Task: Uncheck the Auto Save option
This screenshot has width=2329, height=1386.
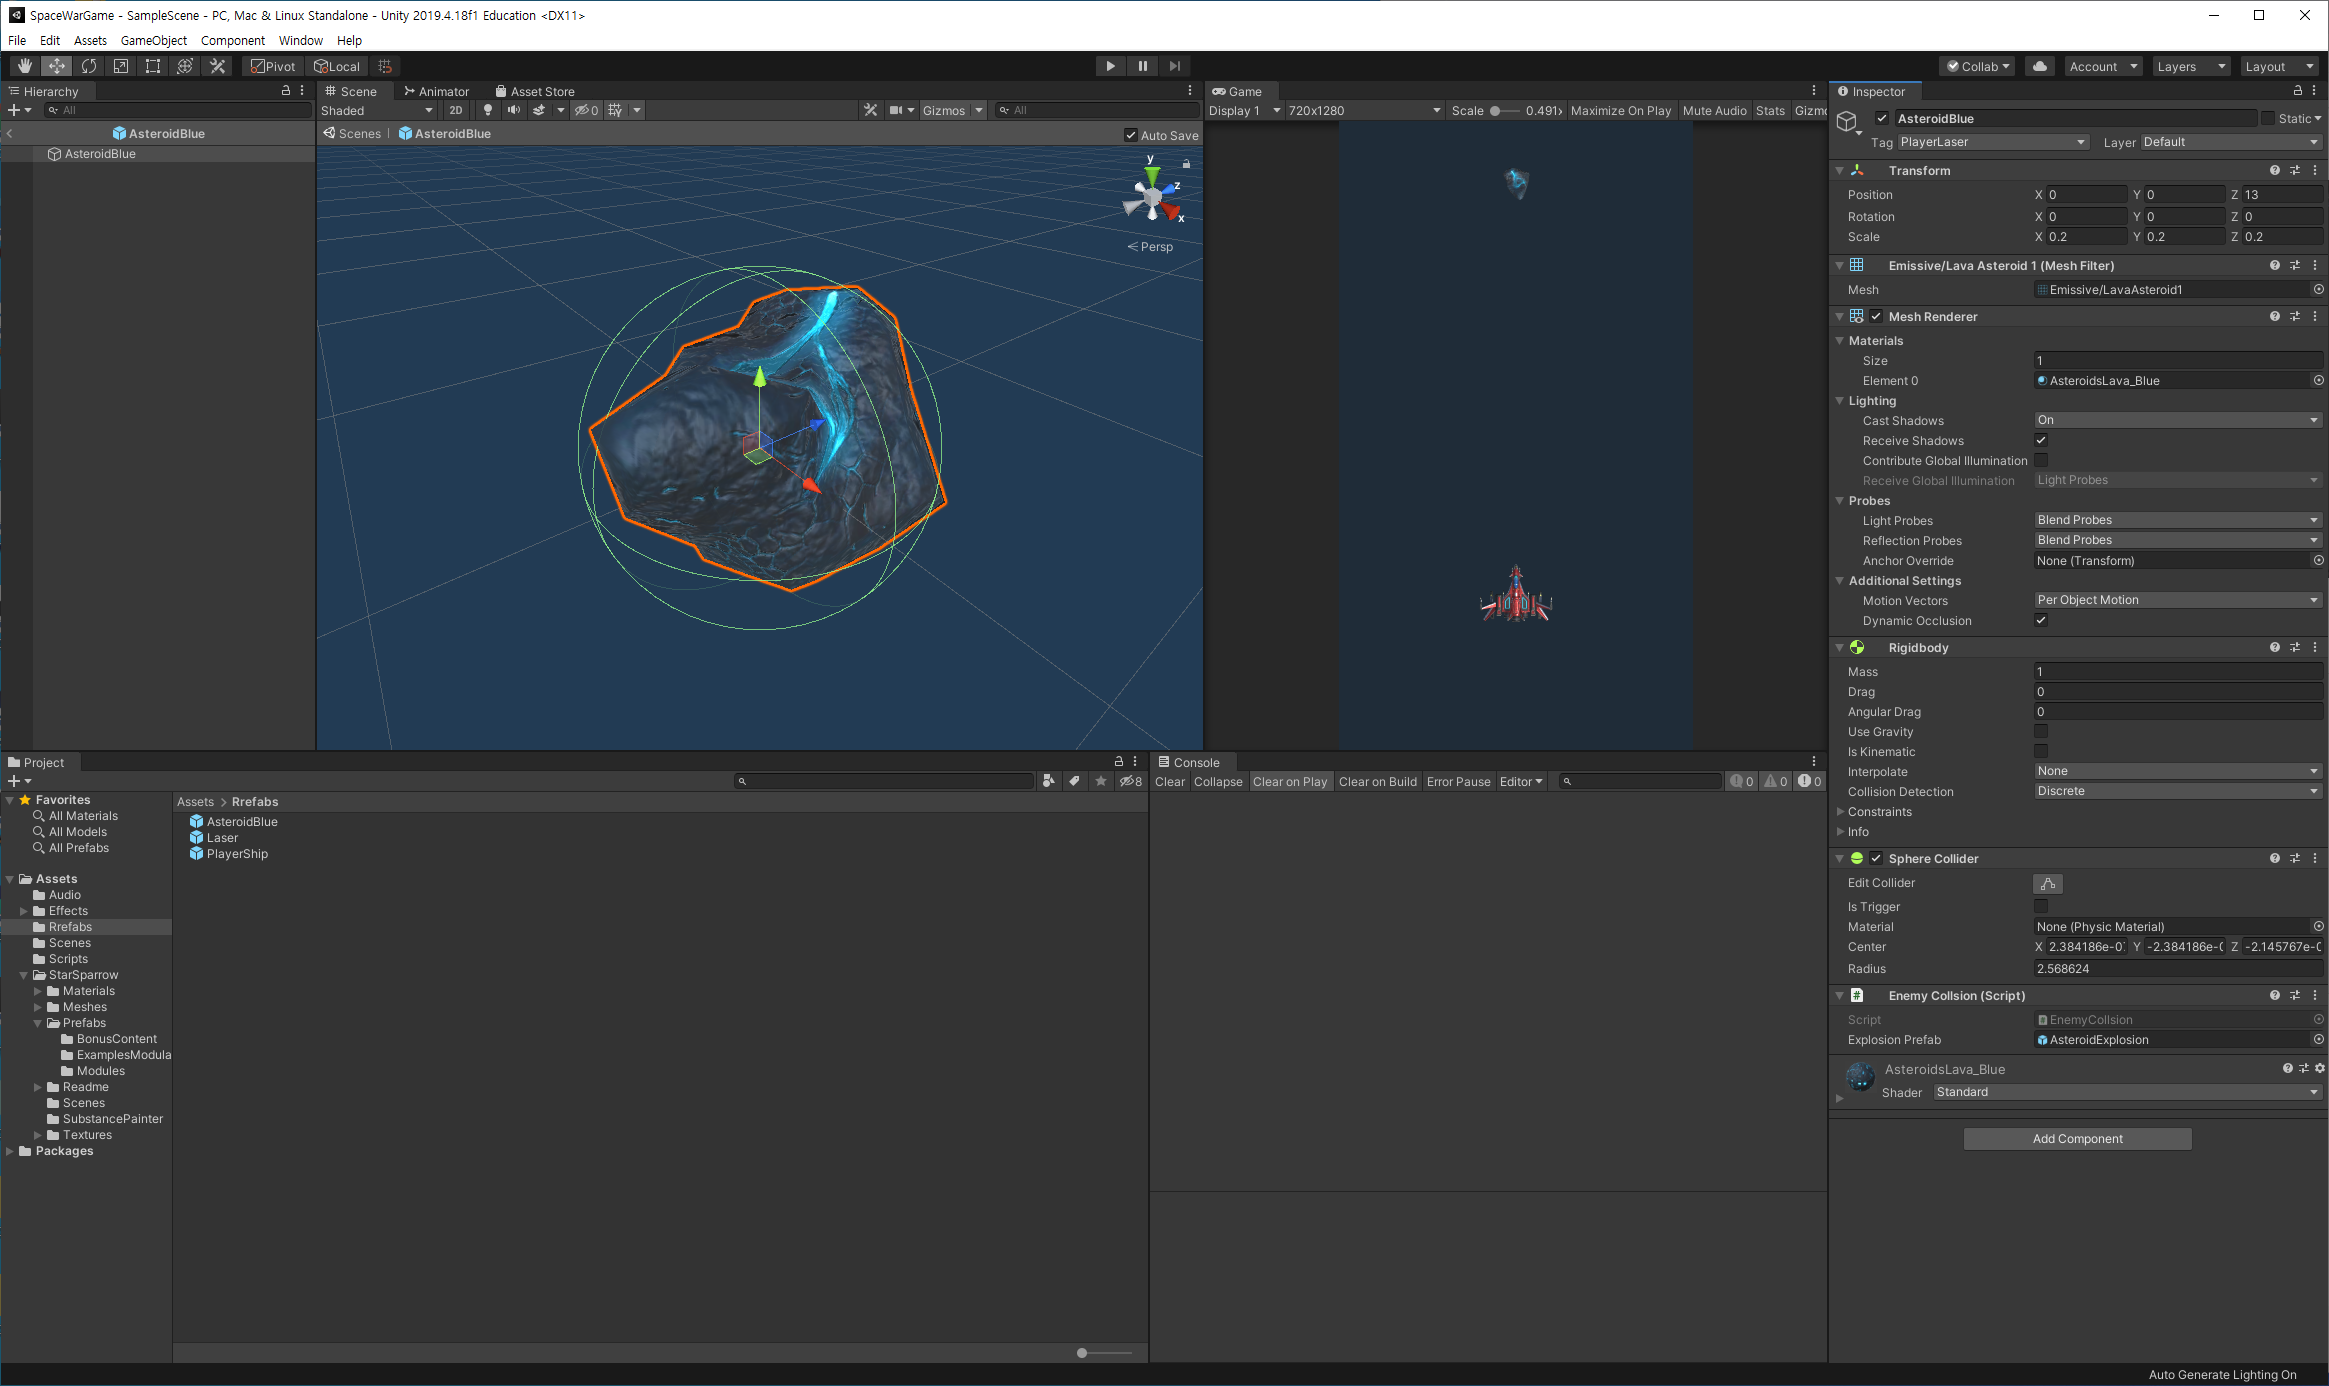Action: point(1131,135)
